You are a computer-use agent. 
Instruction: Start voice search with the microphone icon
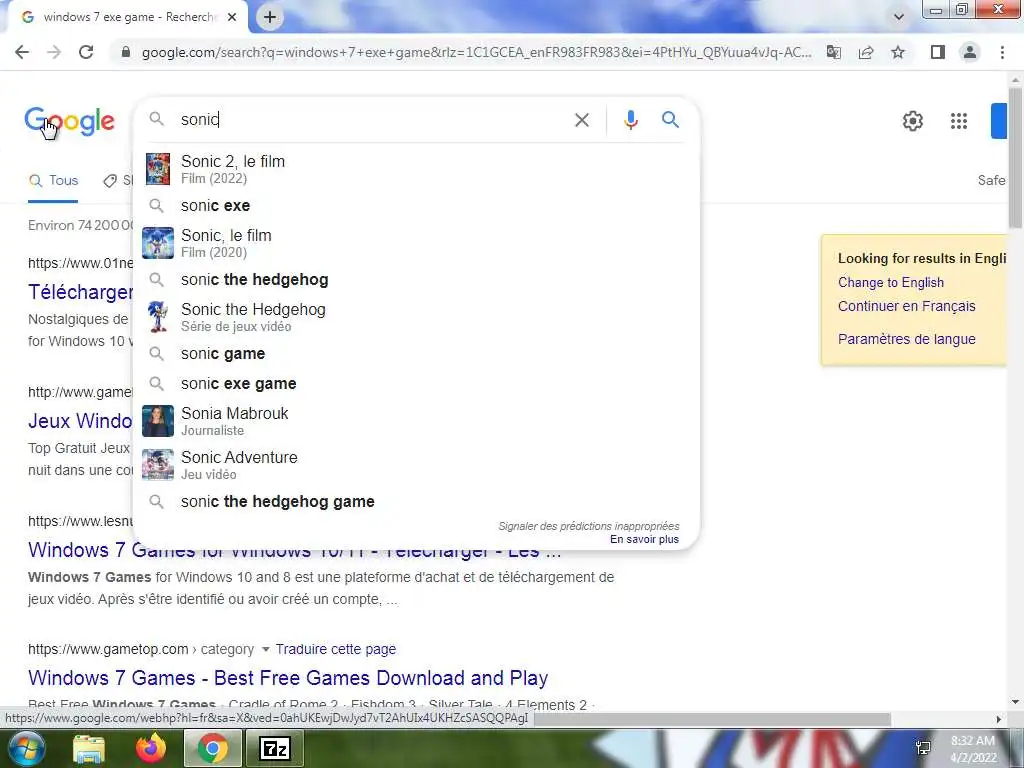click(x=631, y=120)
